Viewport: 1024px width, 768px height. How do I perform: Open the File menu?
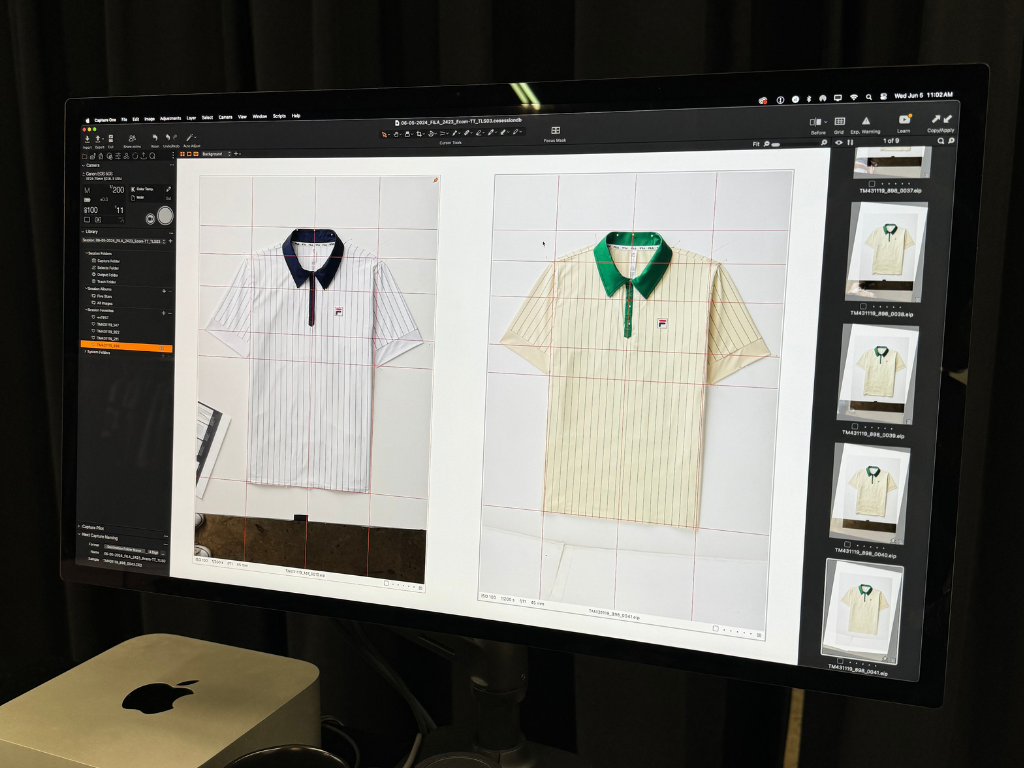tap(124, 120)
